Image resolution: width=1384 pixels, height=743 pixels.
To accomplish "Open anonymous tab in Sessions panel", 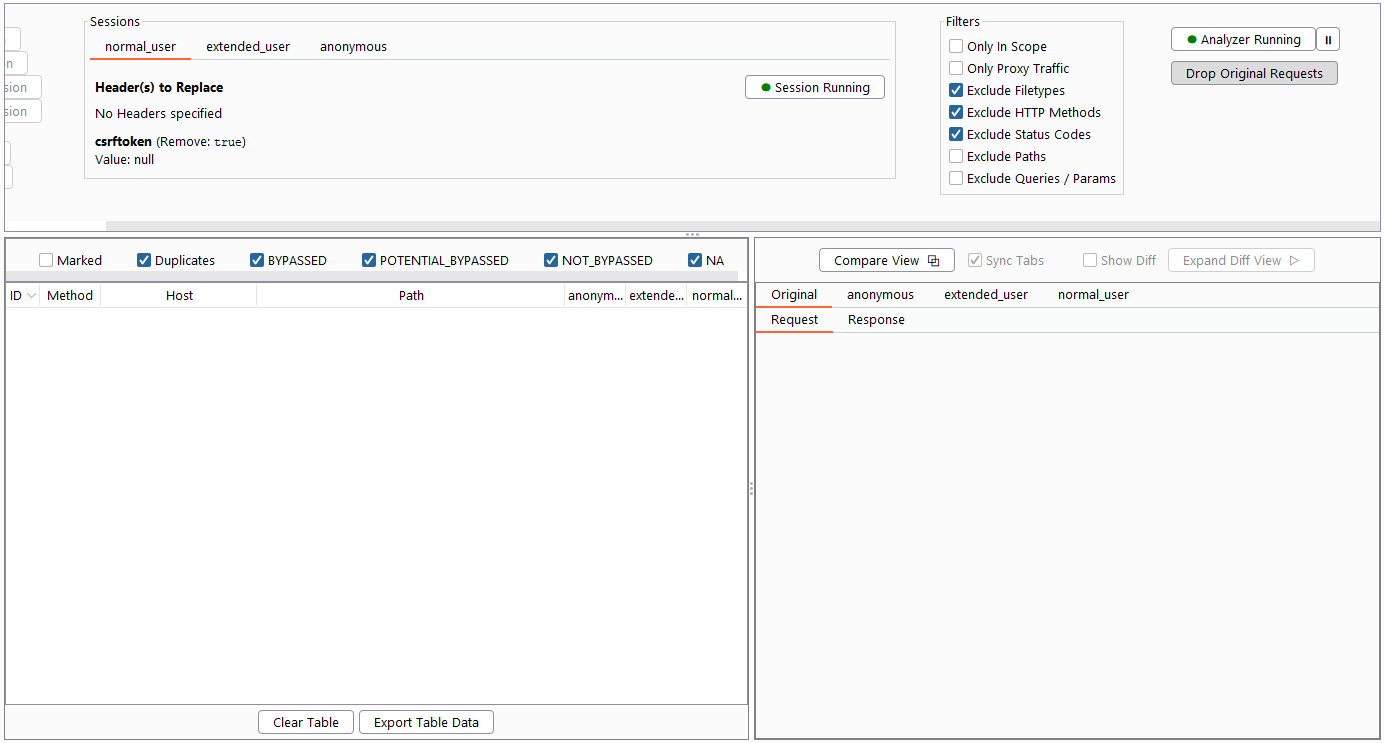I will [353, 47].
